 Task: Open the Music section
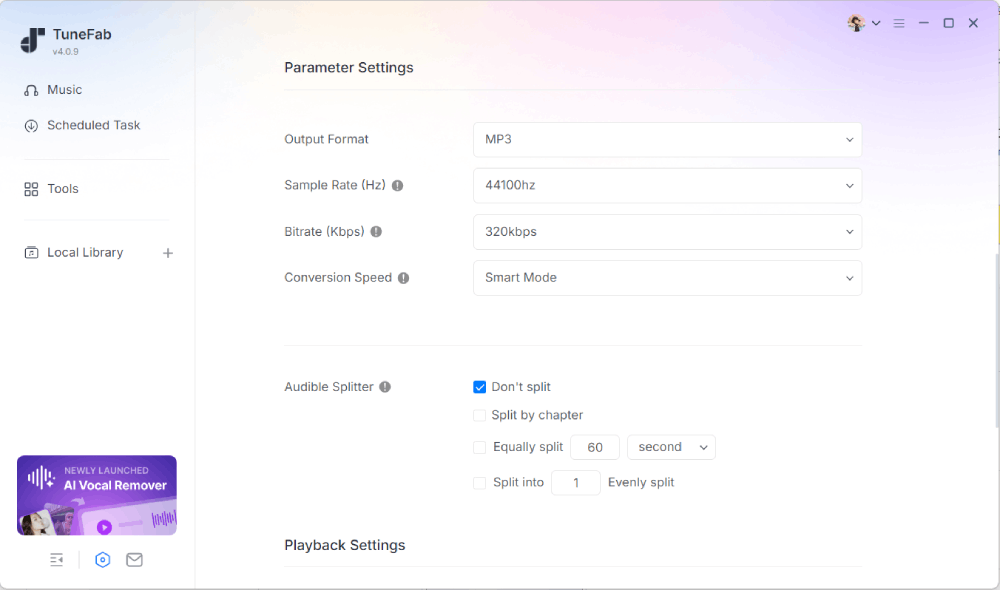pos(64,90)
